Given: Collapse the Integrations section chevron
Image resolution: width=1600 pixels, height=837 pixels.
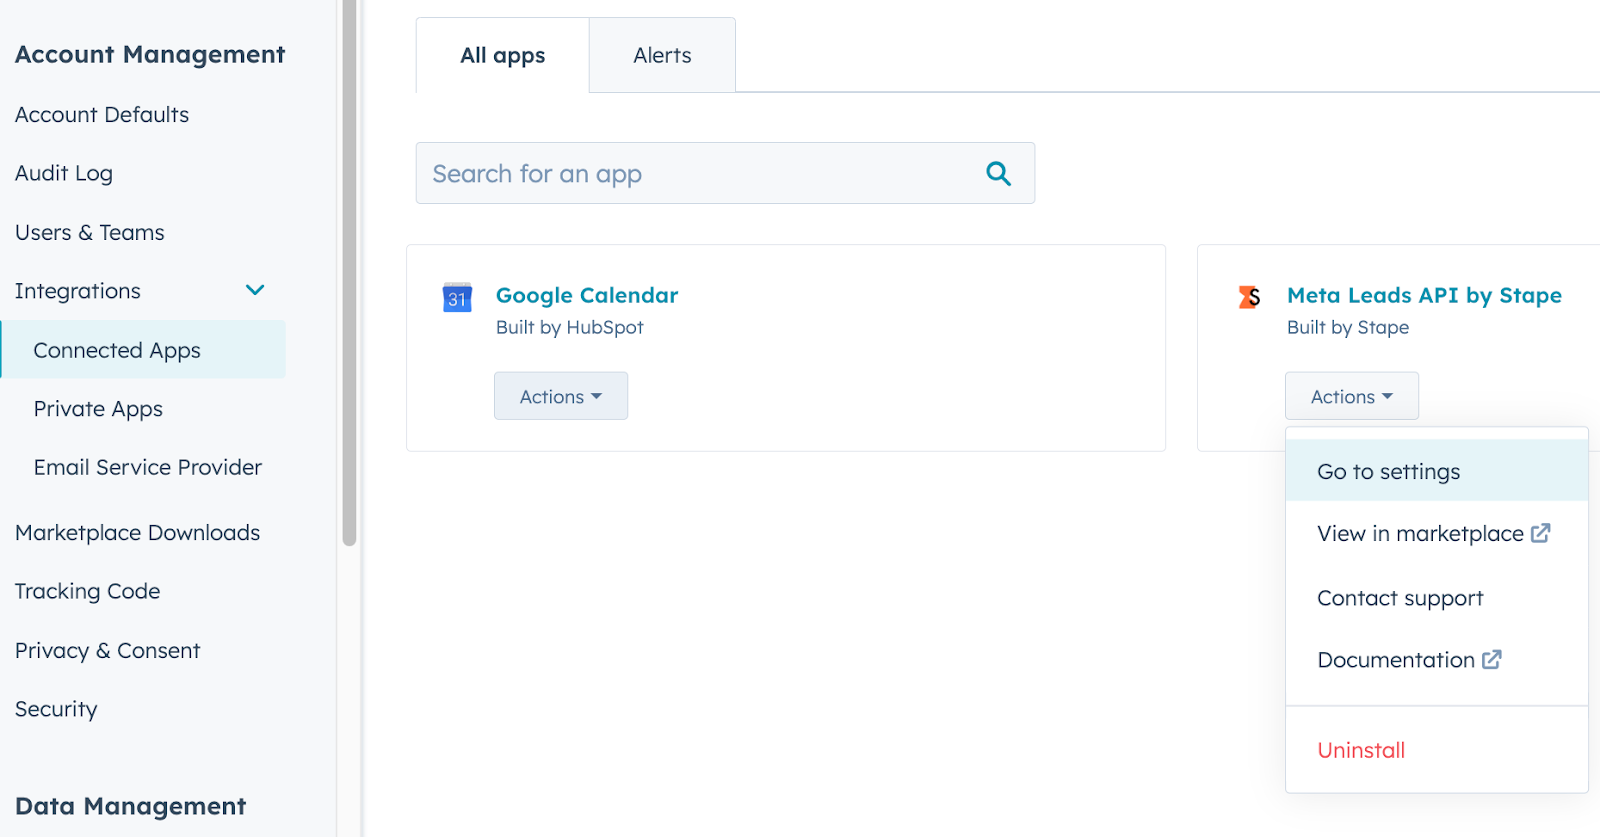Looking at the screenshot, I should coord(255,290).
